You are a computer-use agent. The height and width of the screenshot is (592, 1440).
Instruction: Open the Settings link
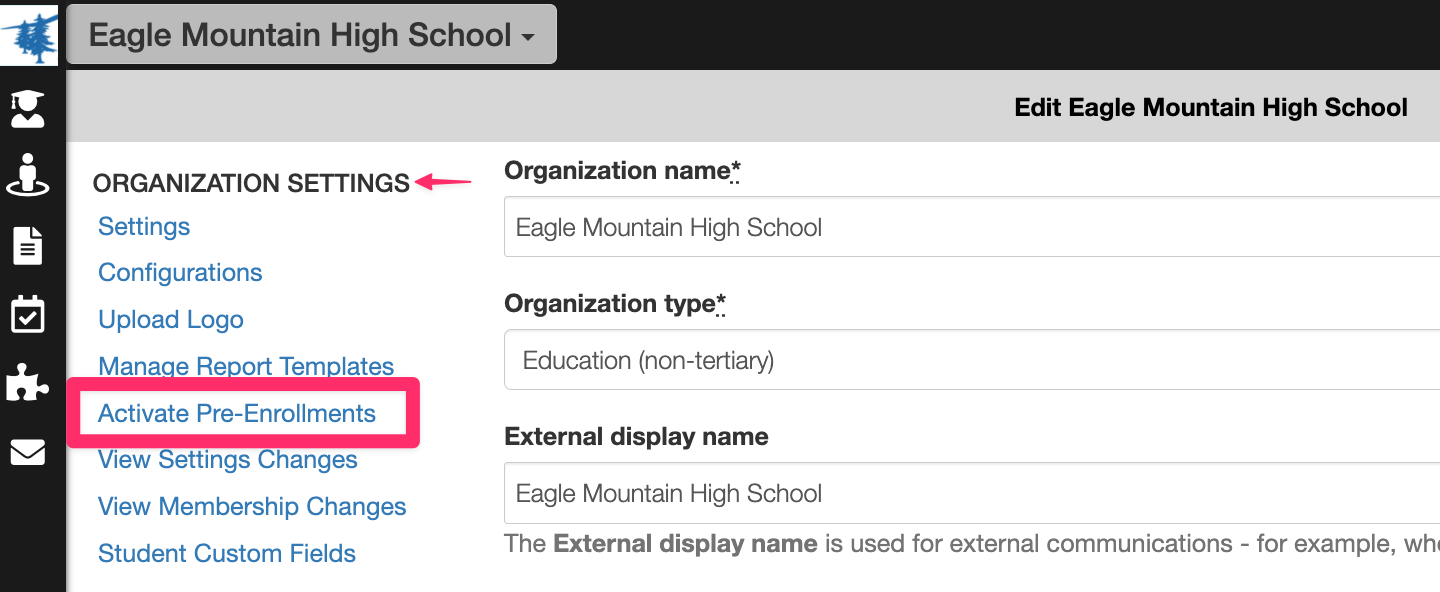[144, 227]
